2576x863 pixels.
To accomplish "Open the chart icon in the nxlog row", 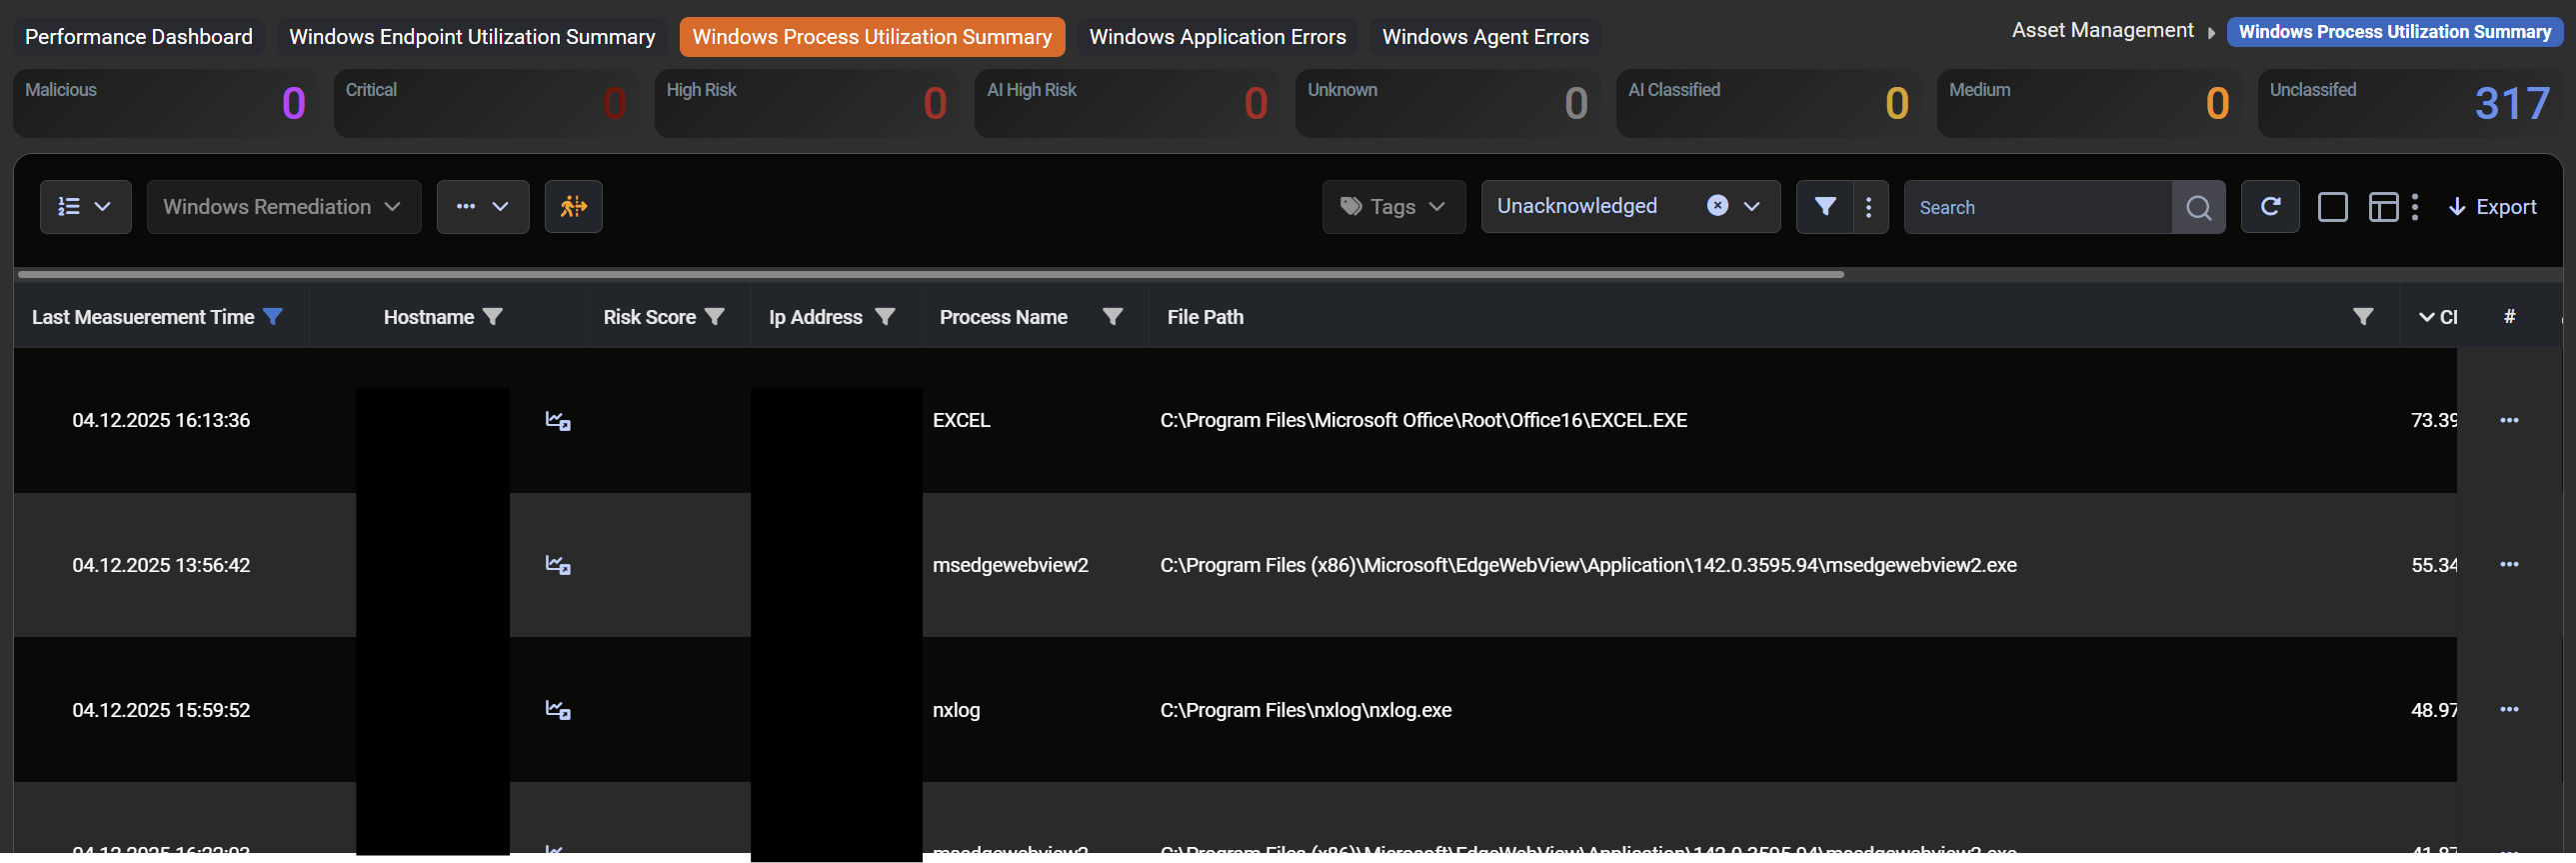I will [558, 710].
